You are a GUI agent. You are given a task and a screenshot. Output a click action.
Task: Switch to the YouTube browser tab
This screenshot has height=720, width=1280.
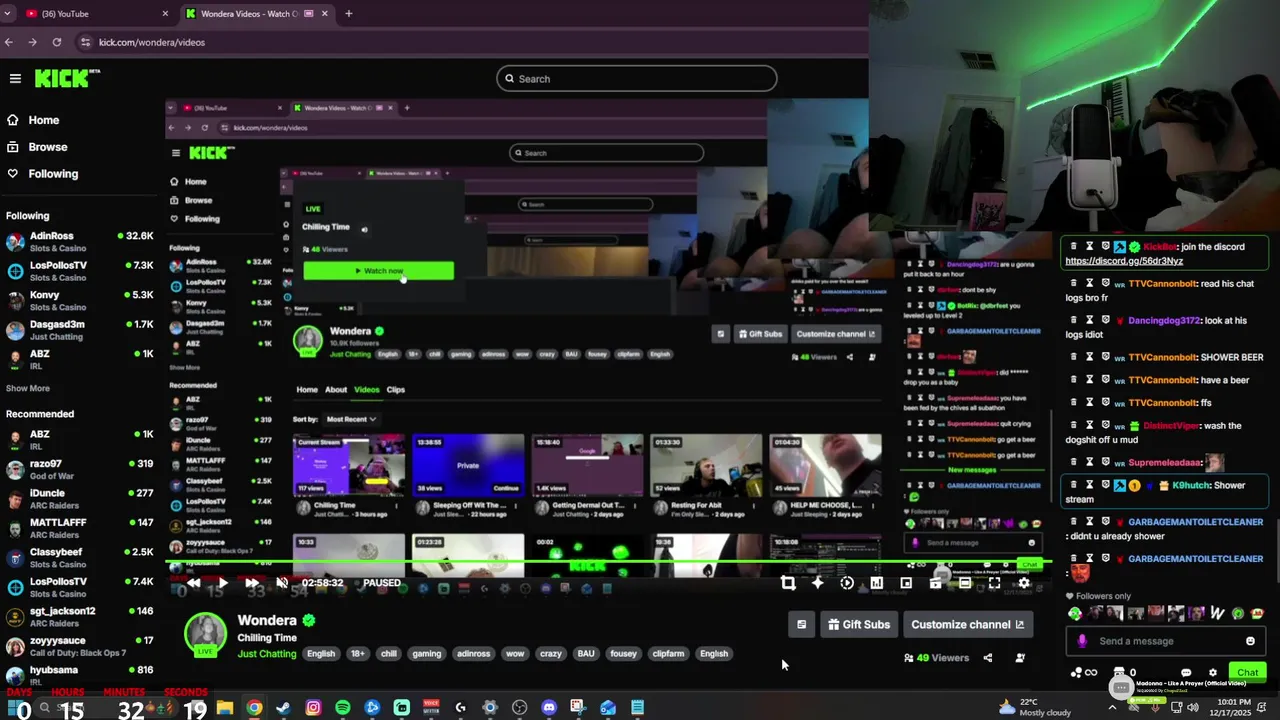[96, 14]
